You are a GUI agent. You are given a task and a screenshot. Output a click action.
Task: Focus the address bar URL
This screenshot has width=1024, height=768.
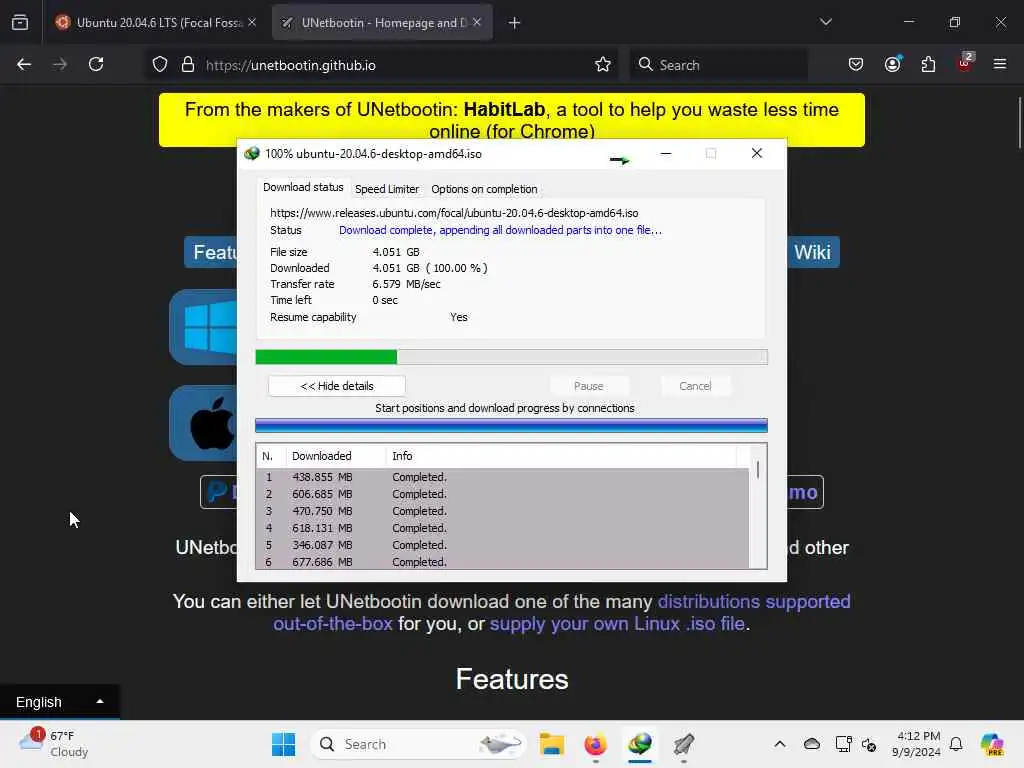point(291,65)
